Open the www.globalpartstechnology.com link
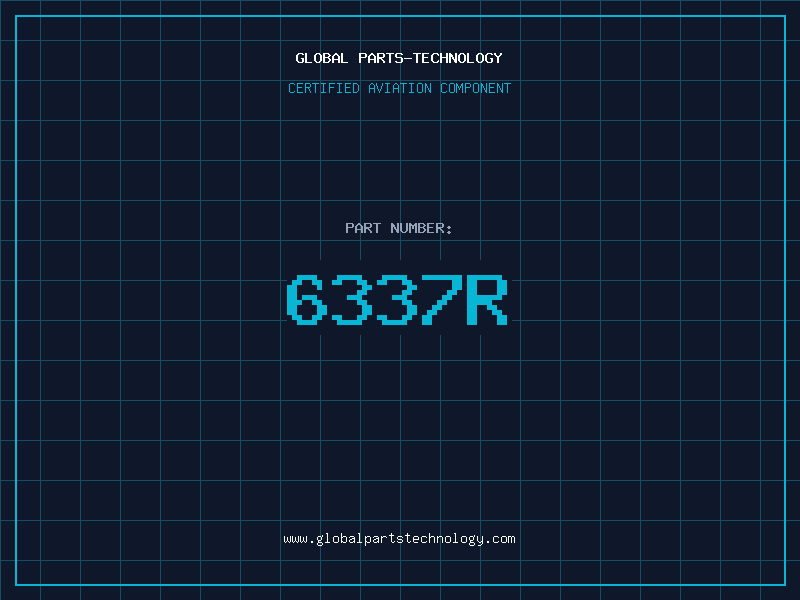The image size is (800, 600). pyautogui.click(x=399, y=539)
